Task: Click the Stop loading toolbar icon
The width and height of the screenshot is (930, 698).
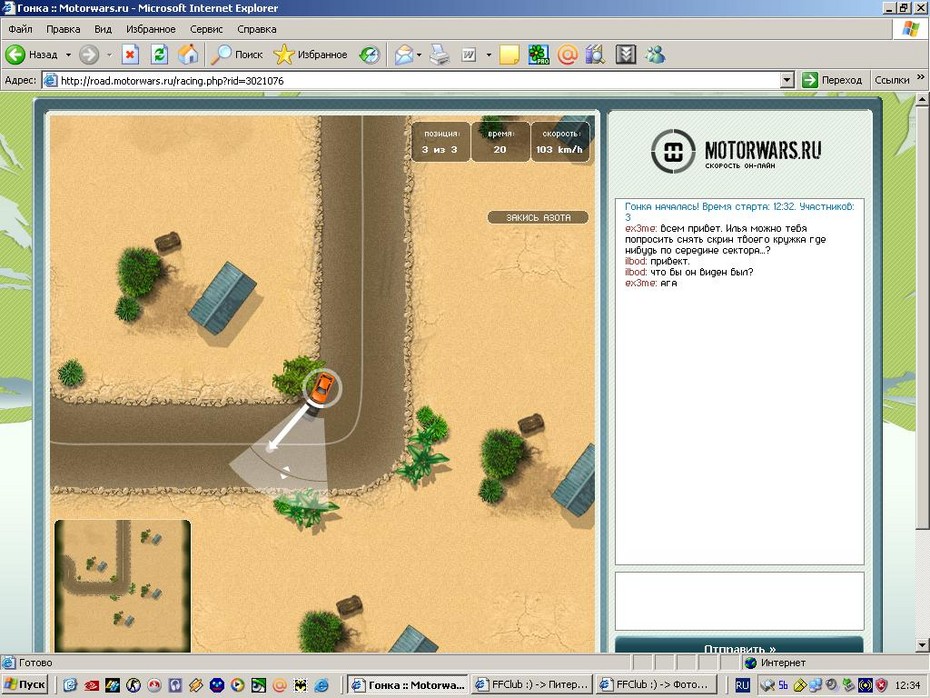Action: (130, 55)
